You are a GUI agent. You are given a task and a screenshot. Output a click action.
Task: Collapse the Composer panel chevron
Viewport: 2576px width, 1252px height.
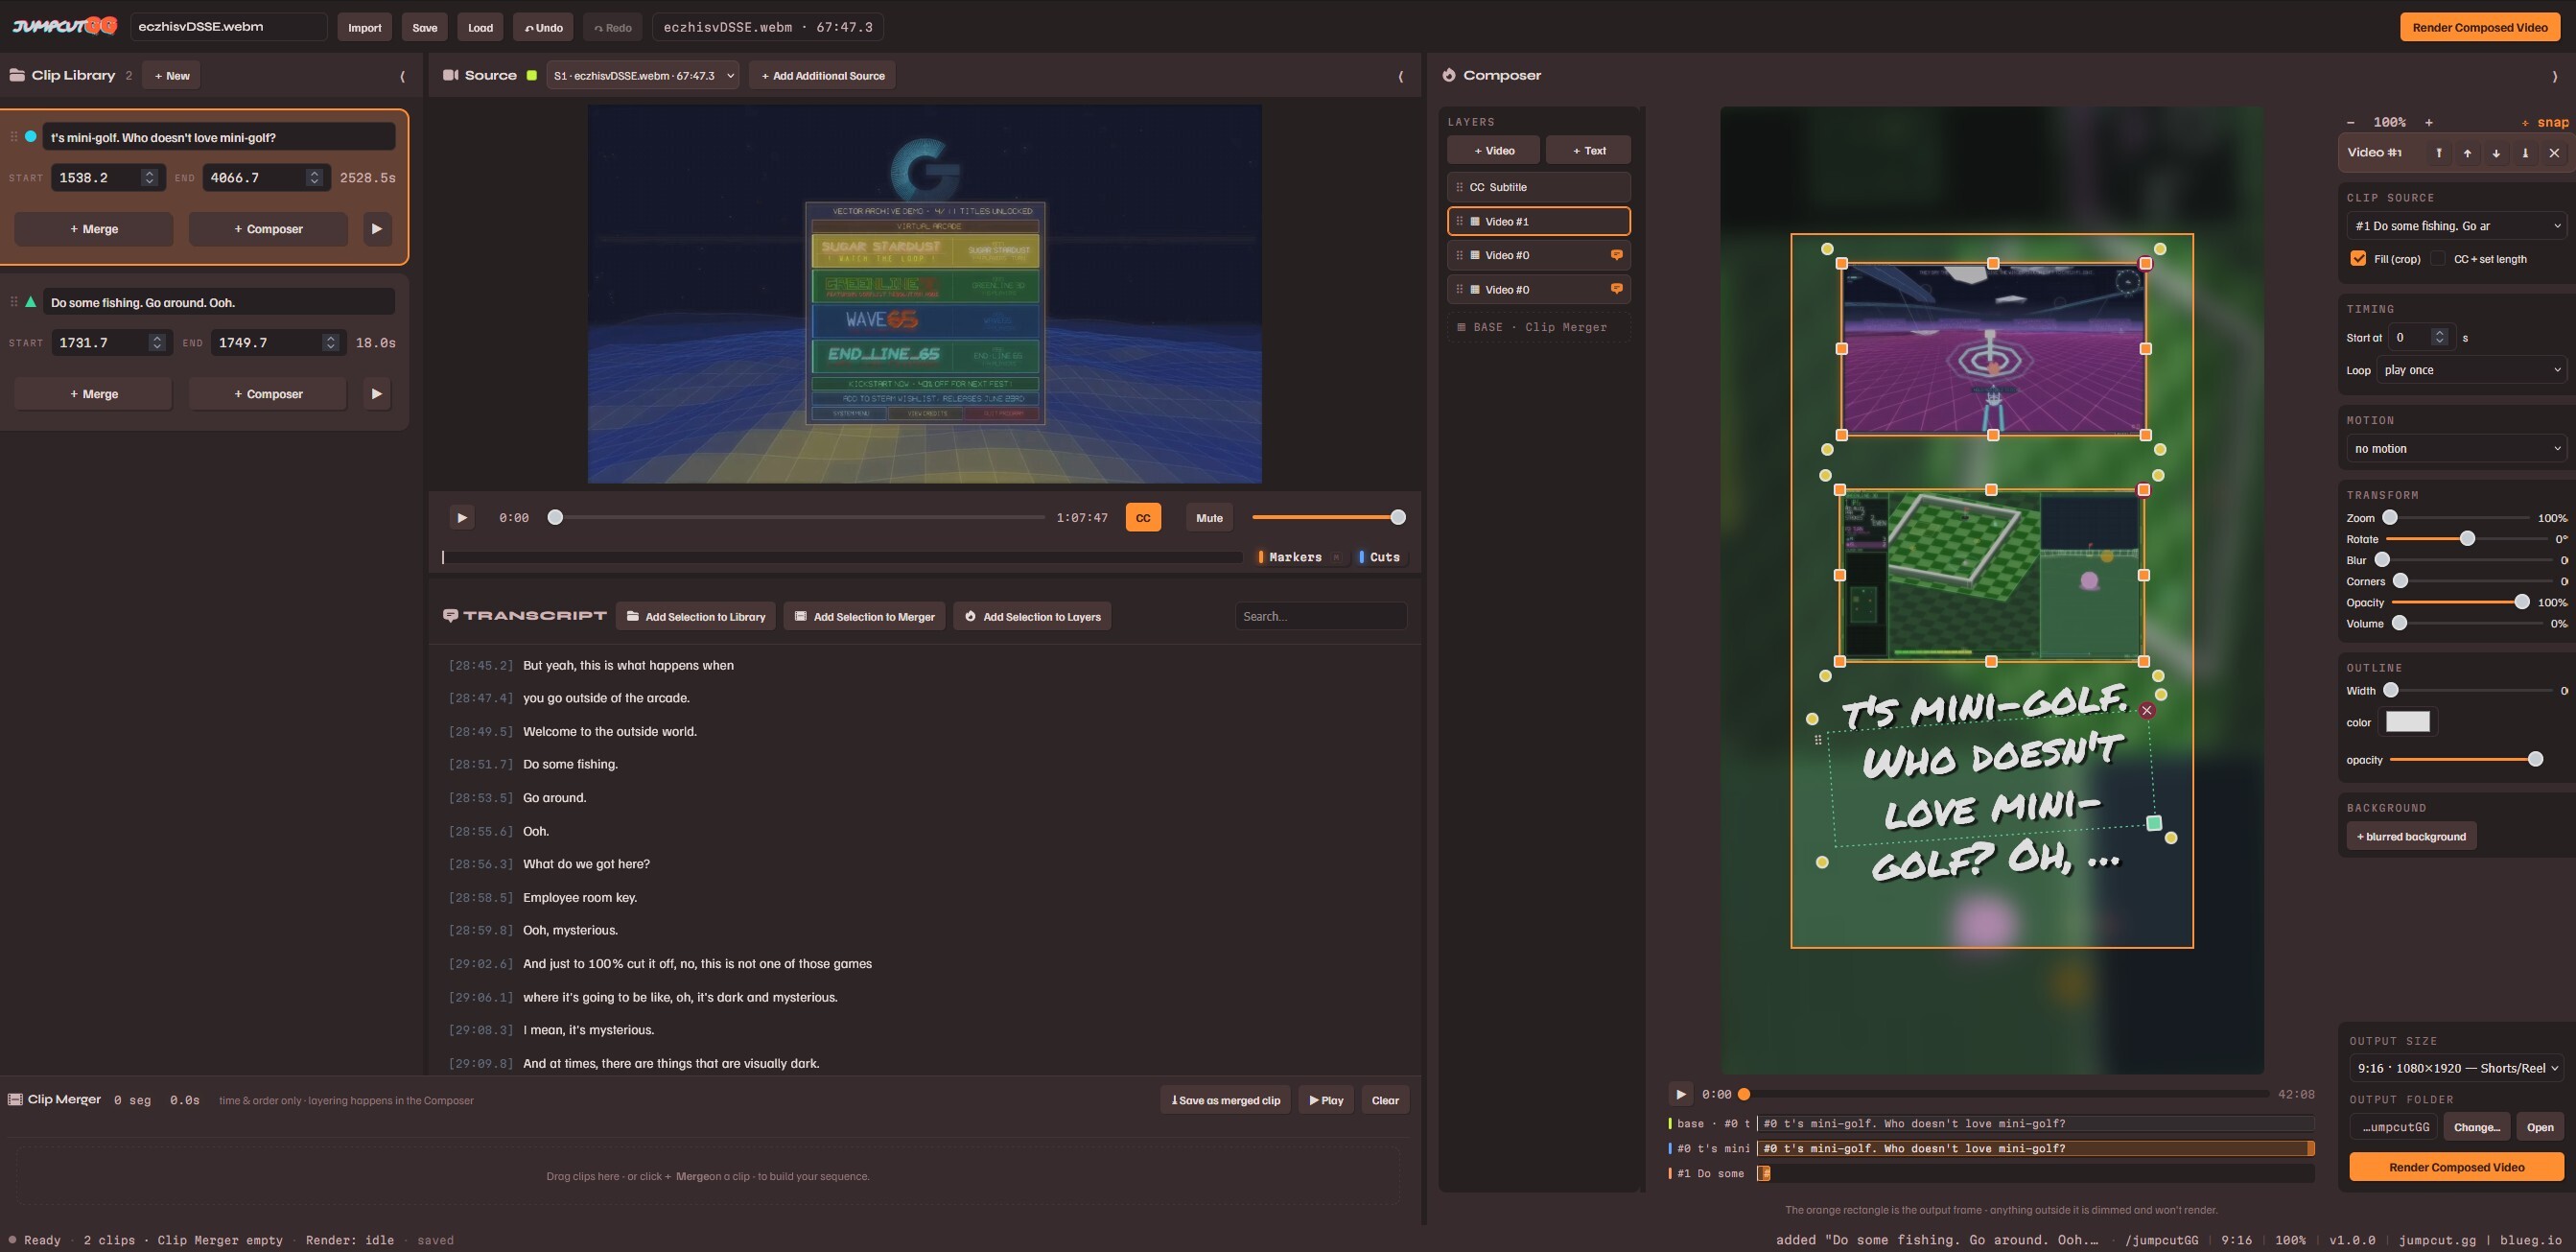click(x=2555, y=76)
